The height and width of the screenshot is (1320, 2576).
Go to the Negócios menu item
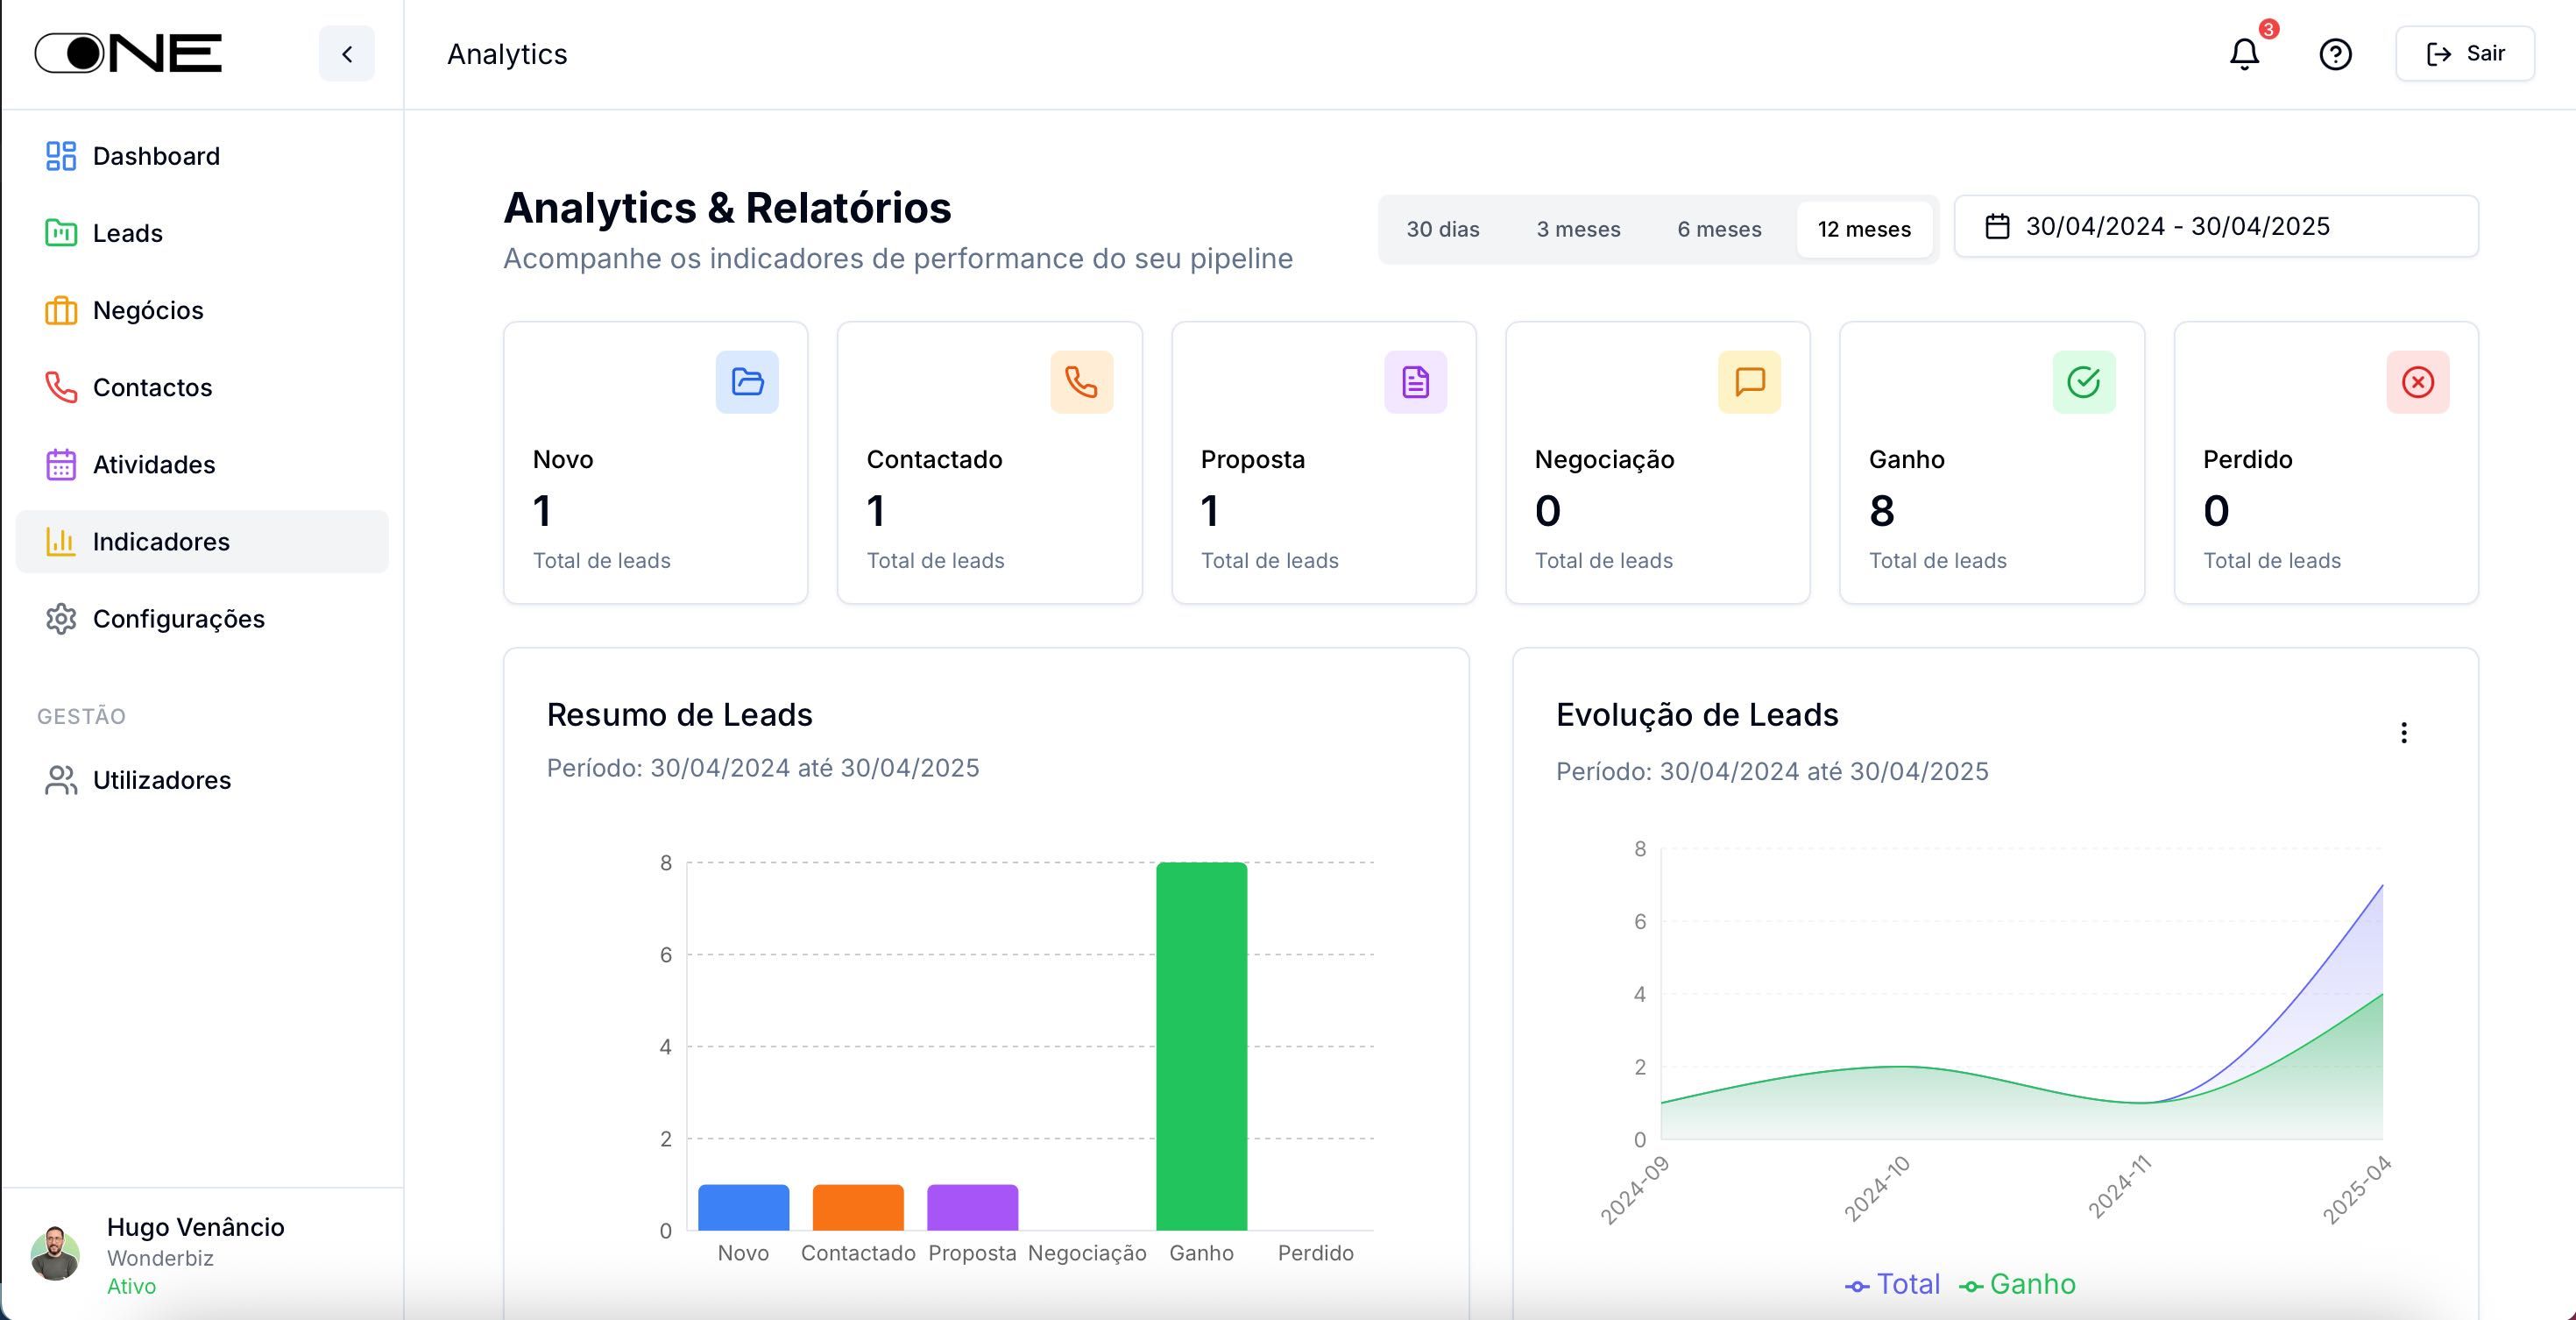pos(202,310)
